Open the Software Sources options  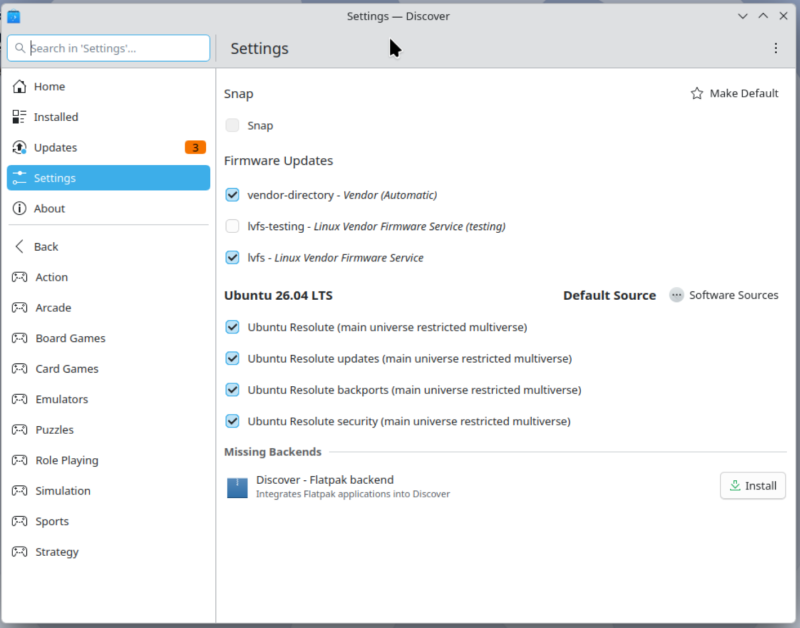(724, 295)
